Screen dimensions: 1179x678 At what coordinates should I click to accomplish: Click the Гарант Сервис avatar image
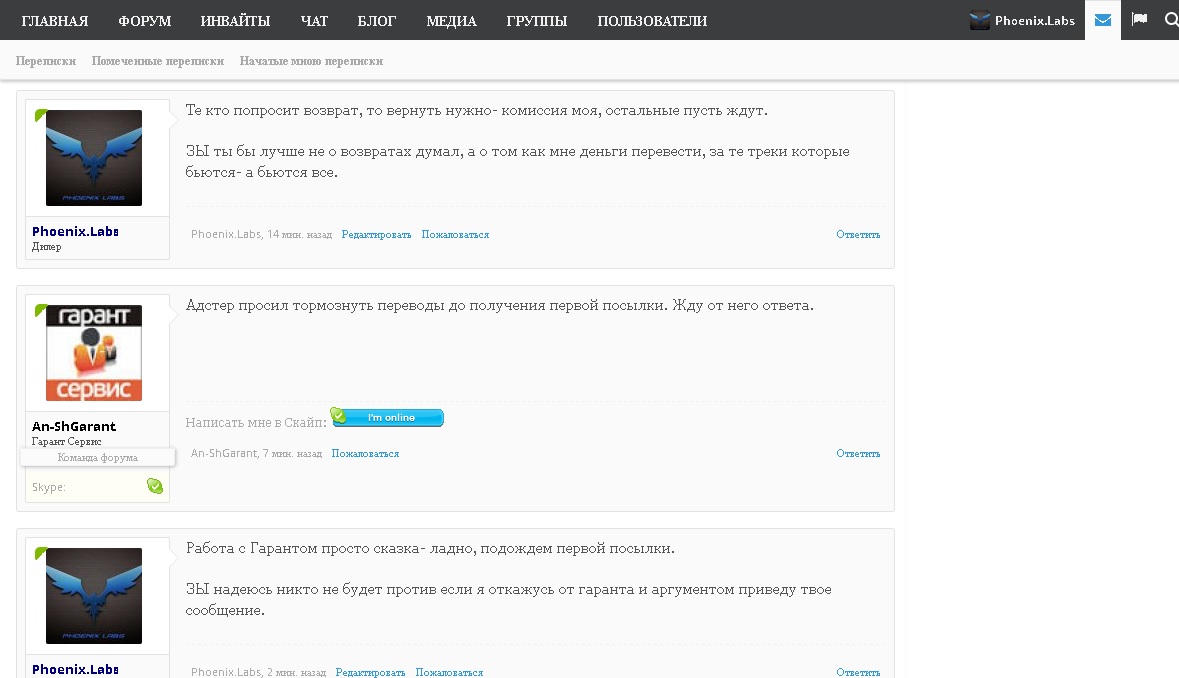(94, 353)
